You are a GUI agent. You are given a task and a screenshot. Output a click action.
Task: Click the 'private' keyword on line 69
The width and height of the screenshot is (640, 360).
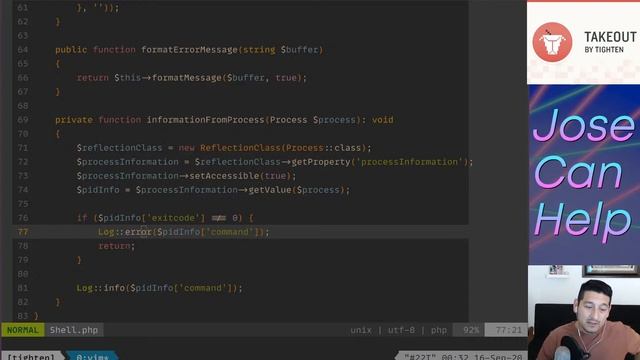coord(74,120)
